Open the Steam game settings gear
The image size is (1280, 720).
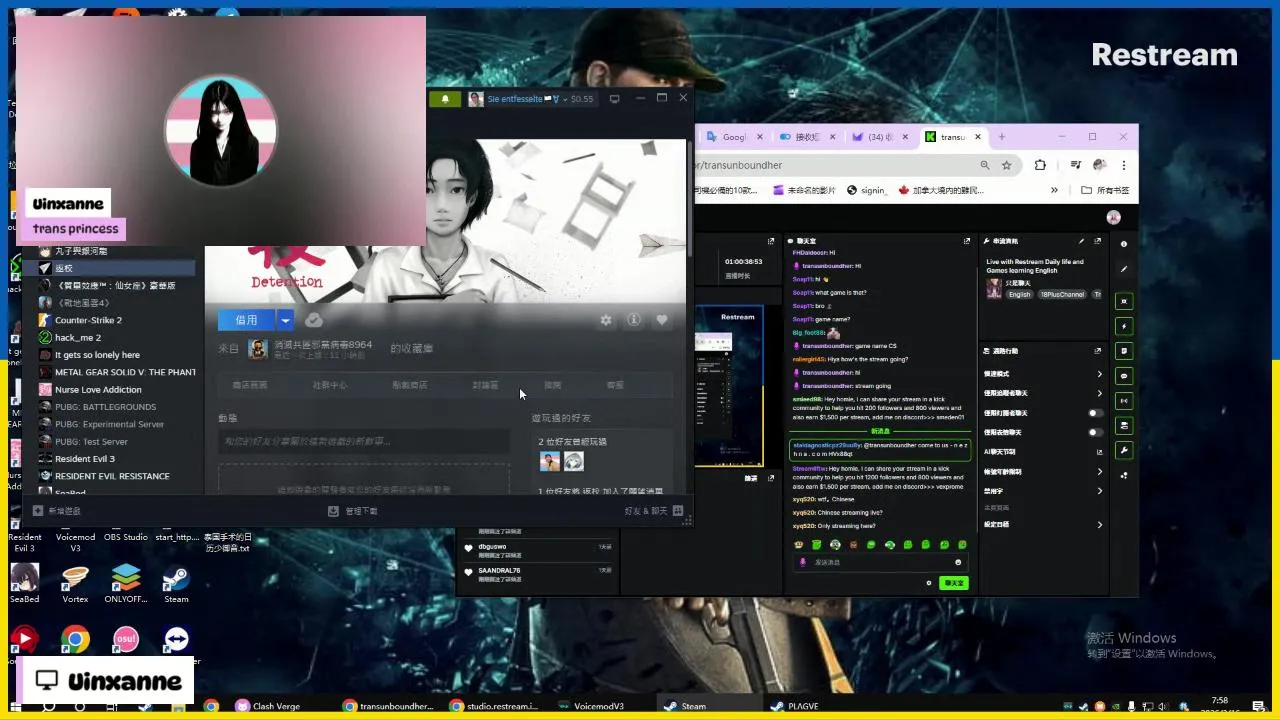(x=606, y=320)
